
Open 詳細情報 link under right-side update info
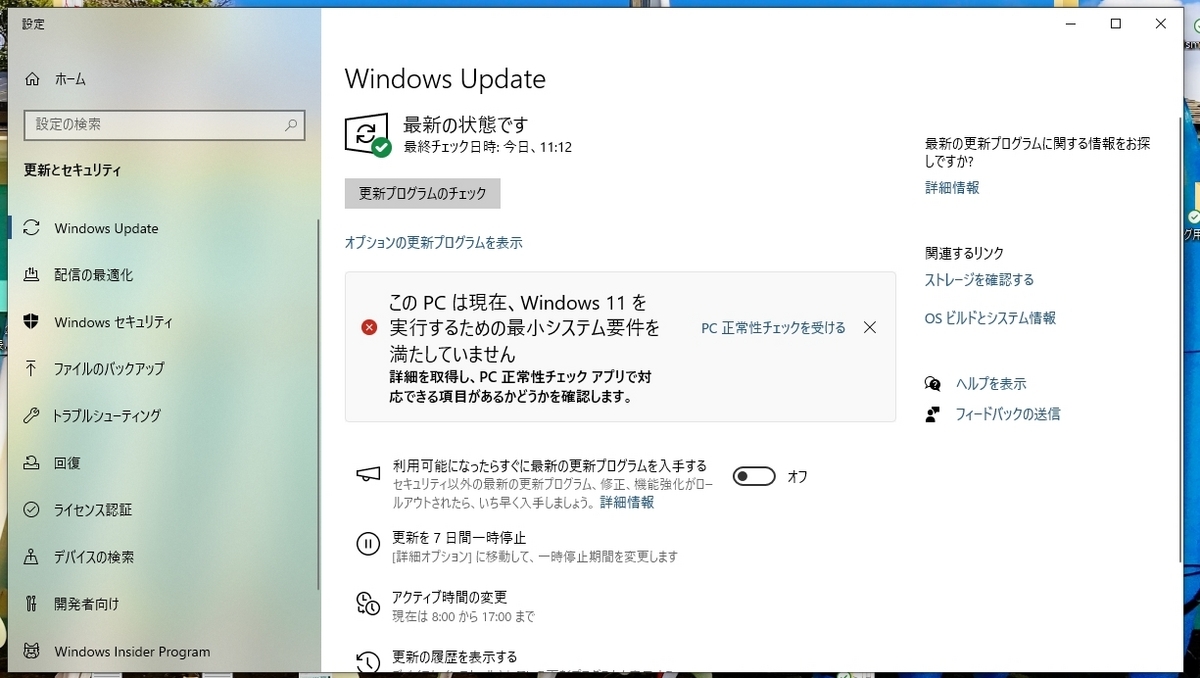click(952, 187)
